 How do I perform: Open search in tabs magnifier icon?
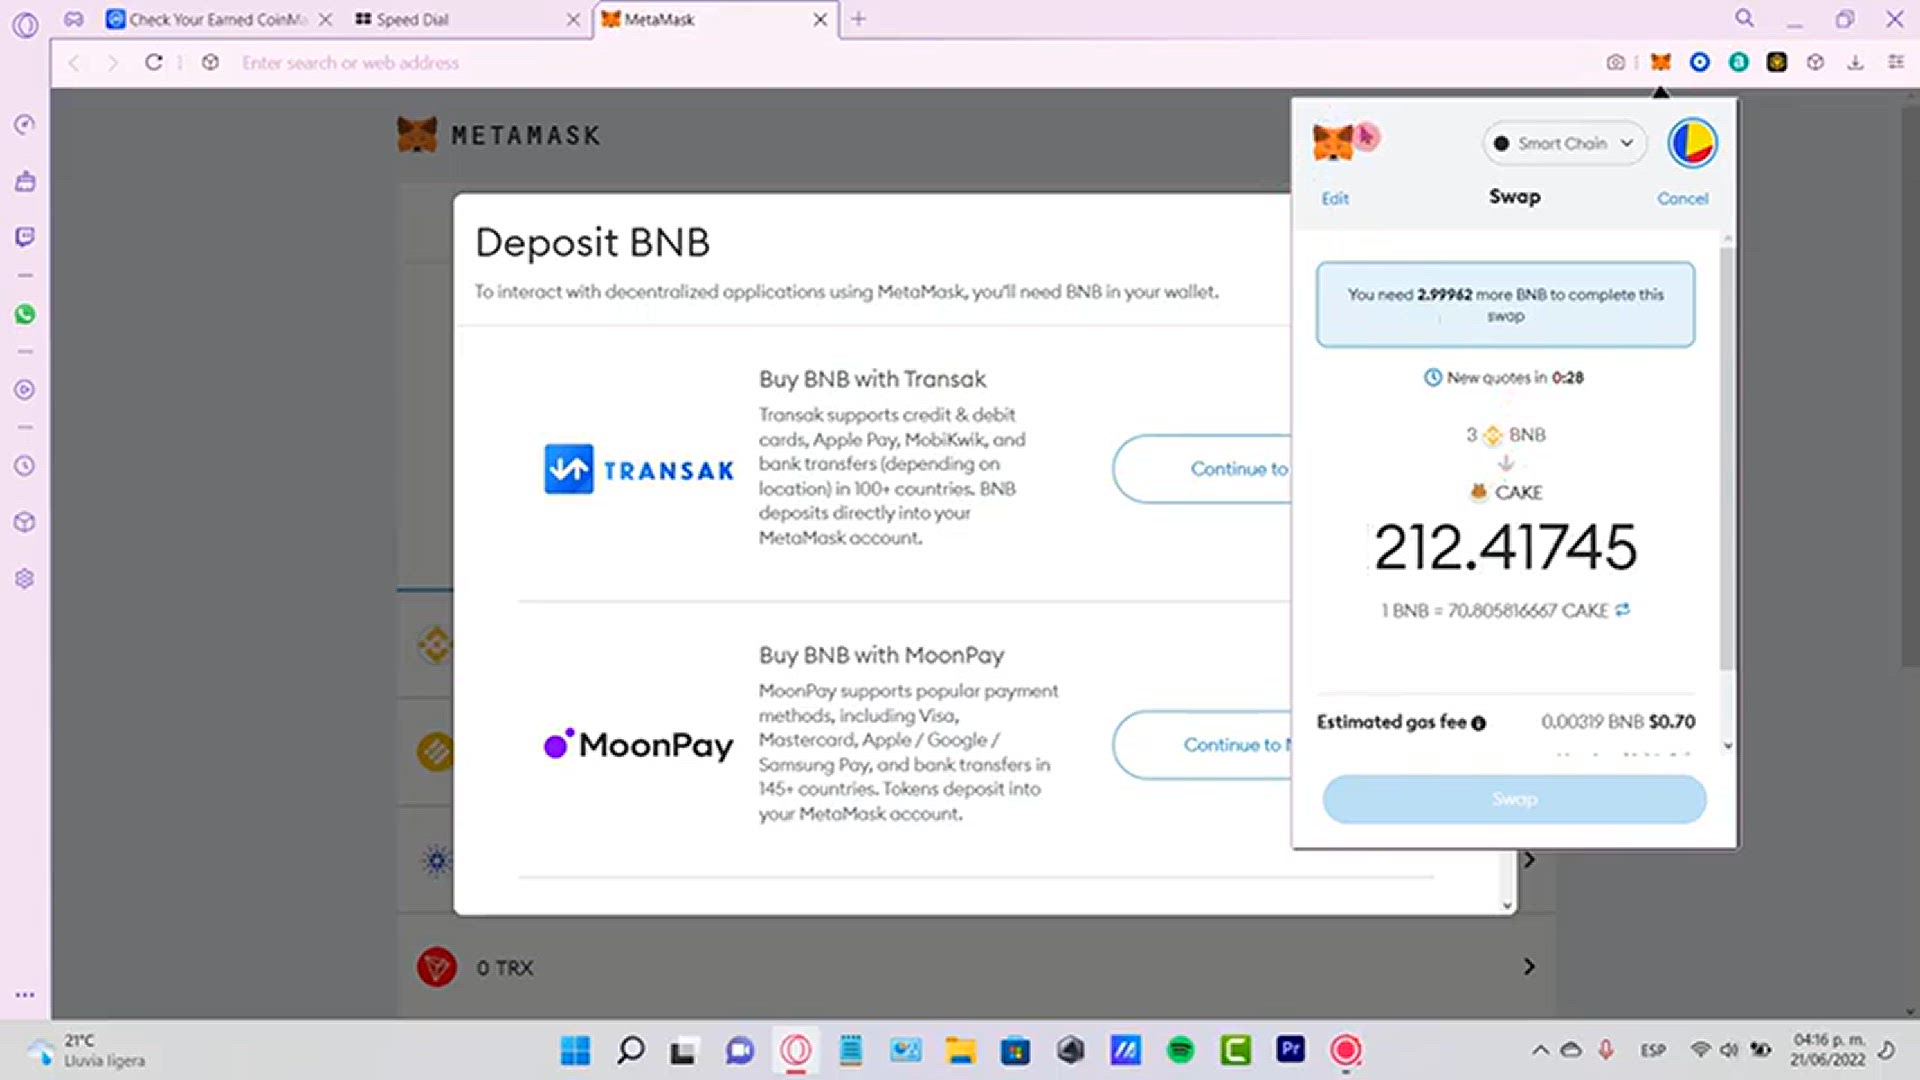coord(1744,18)
